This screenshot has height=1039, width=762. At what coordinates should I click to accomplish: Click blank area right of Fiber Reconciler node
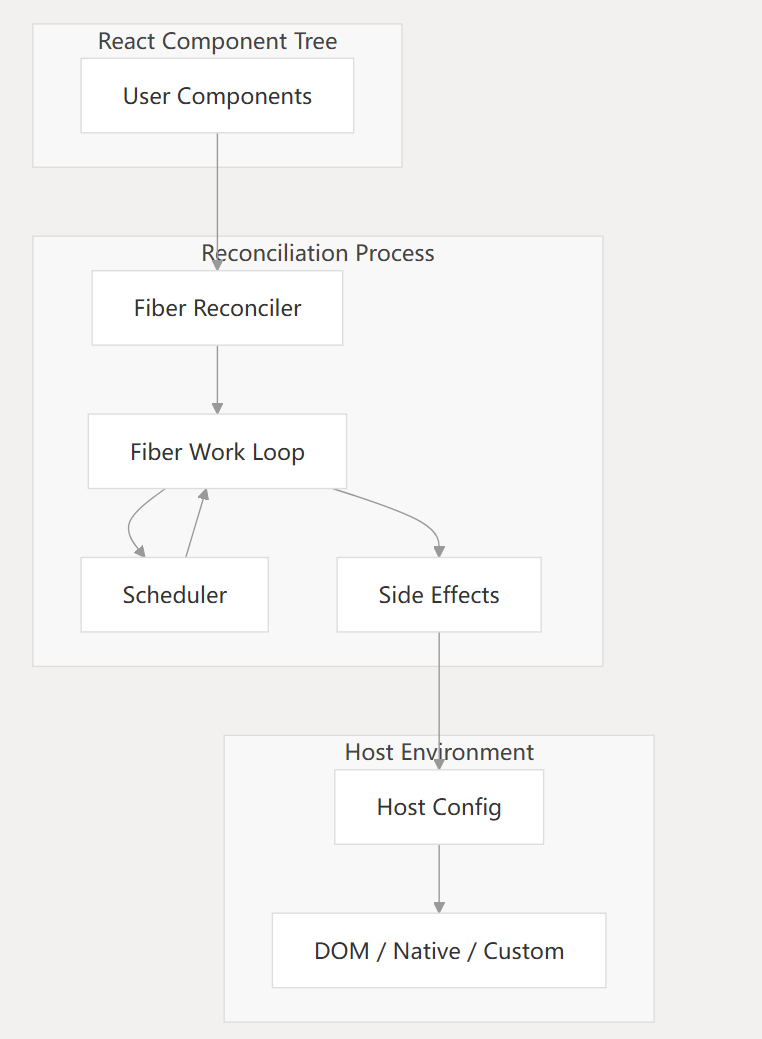pyautogui.click(x=470, y=308)
